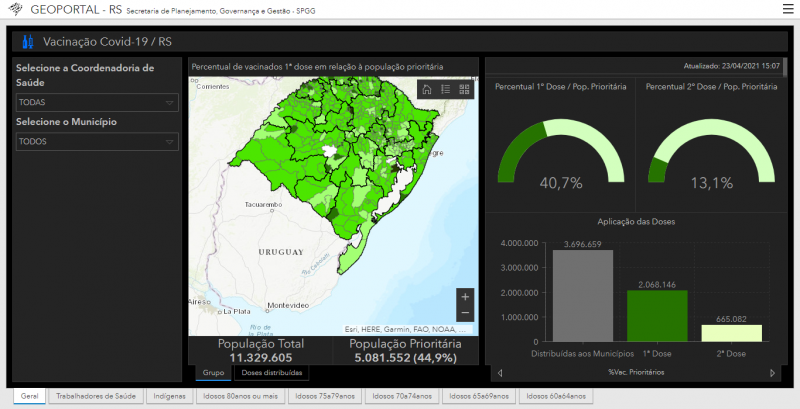
Task: Click the vaccine syringe icon in header
Action: (x=28, y=42)
